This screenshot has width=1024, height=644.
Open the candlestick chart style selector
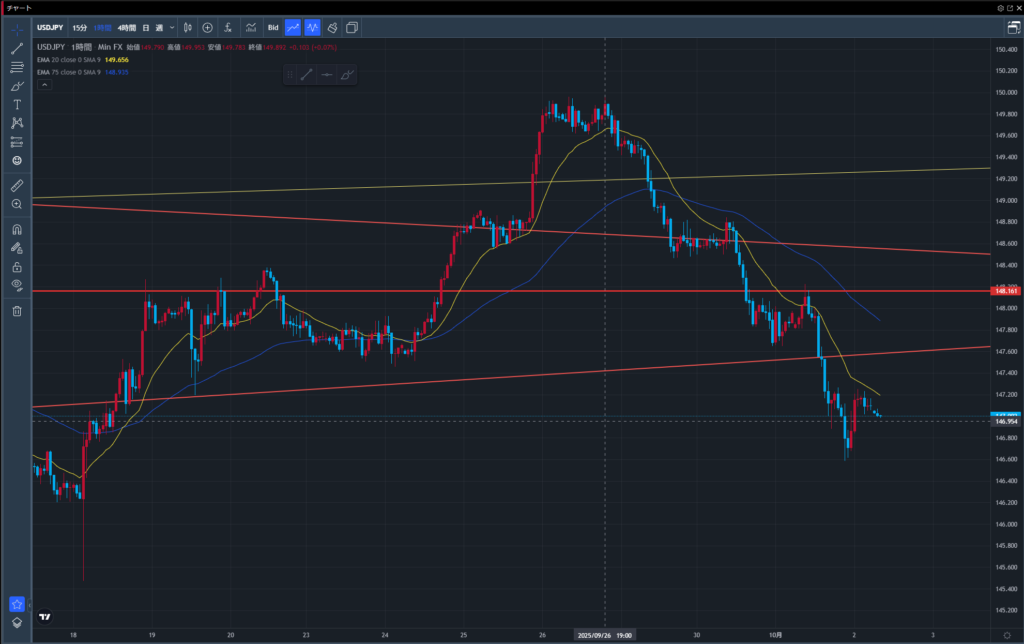click(x=187, y=27)
